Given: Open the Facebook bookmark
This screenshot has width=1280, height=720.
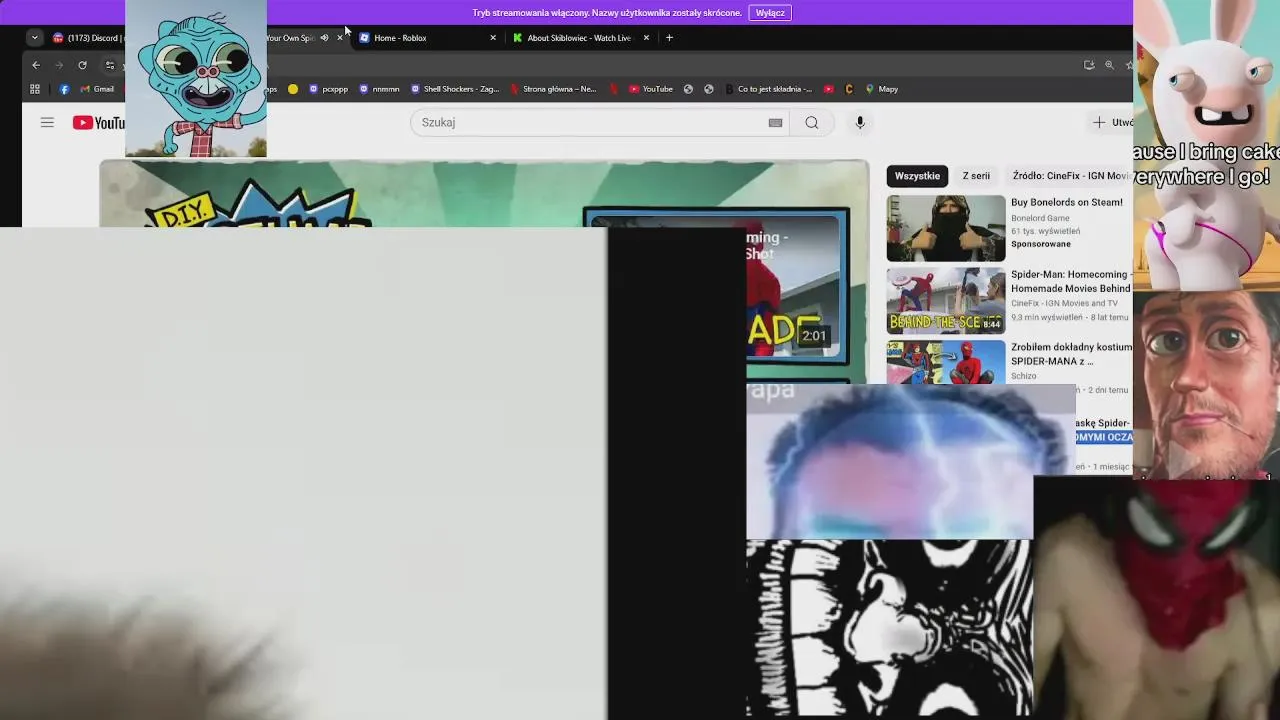Looking at the screenshot, I should tap(64, 89).
